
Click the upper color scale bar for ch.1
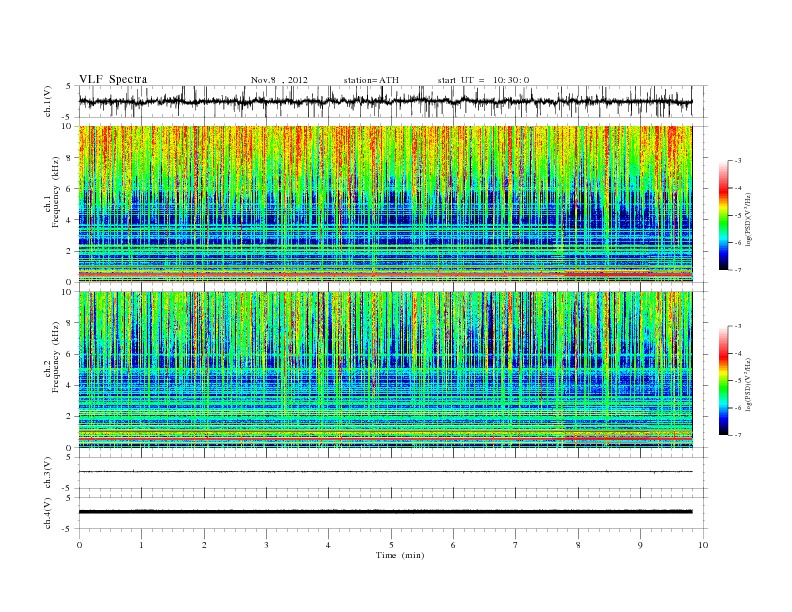pyautogui.click(x=723, y=215)
